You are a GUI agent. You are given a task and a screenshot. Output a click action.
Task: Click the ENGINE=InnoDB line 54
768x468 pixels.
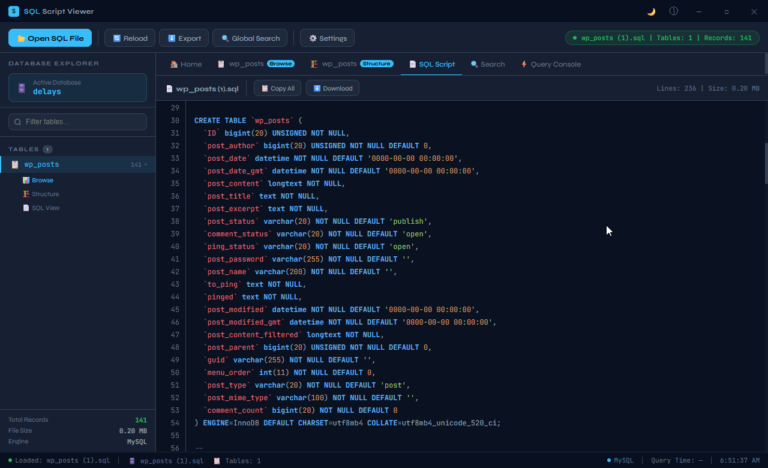point(347,423)
